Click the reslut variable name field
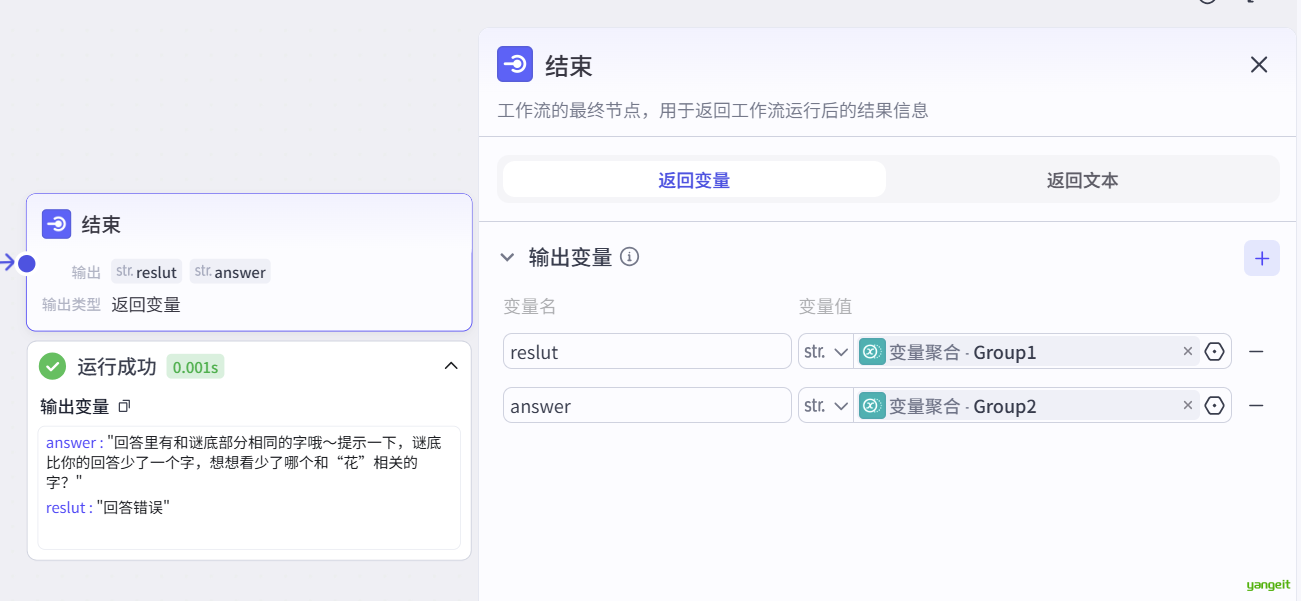The width and height of the screenshot is (1301, 601). point(646,352)
